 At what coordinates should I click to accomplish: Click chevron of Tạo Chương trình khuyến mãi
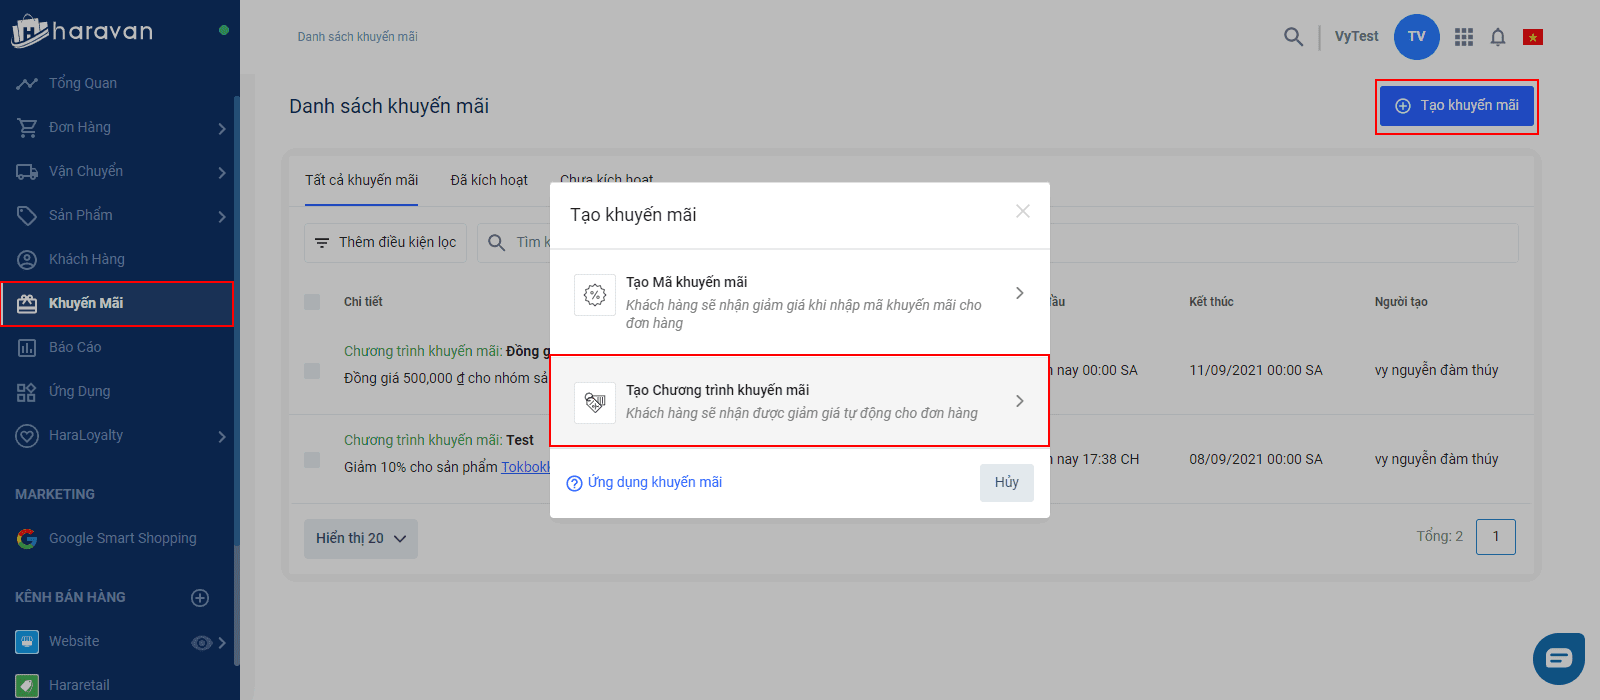[x=1020, y=401]
